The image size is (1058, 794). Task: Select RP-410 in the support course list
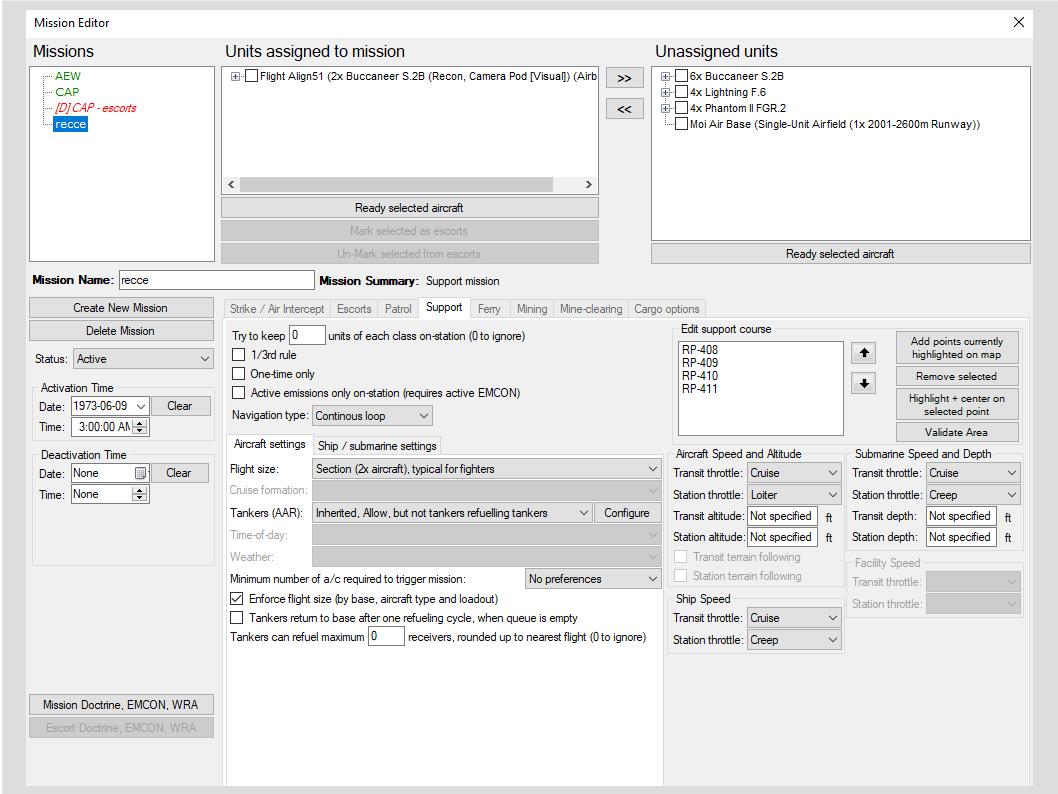click(700, 376)
